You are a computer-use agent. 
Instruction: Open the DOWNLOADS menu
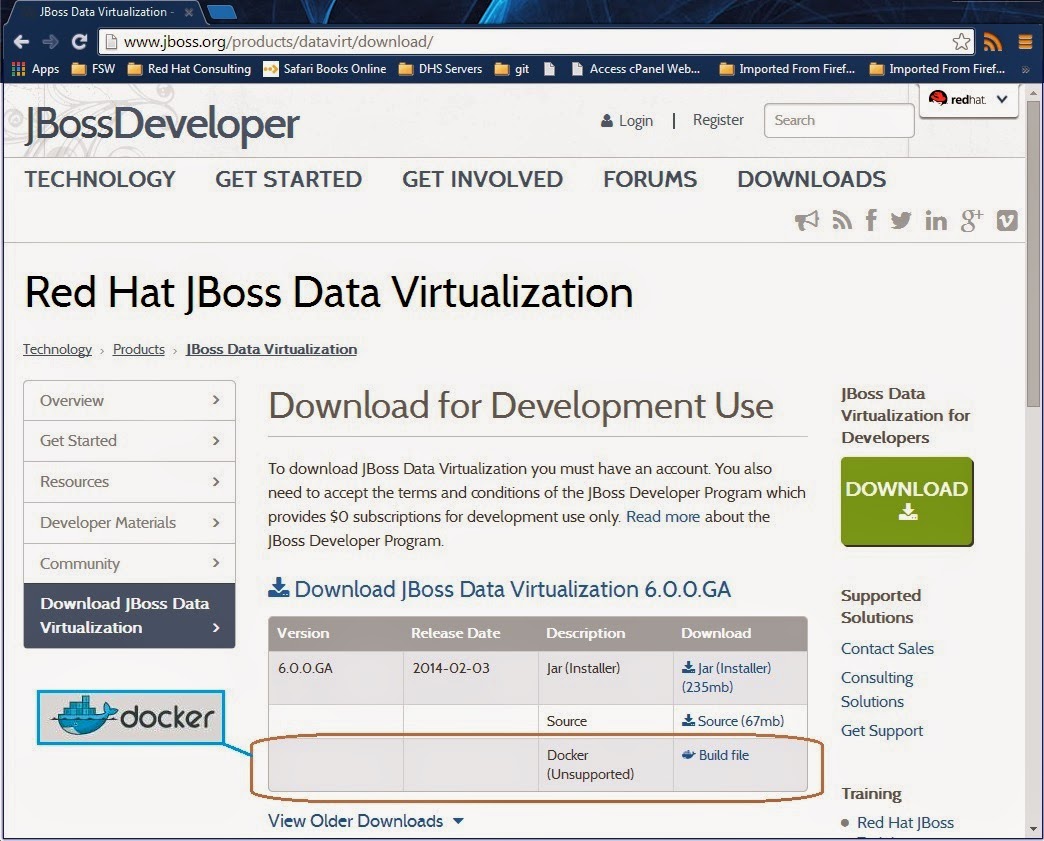[812, 178]
